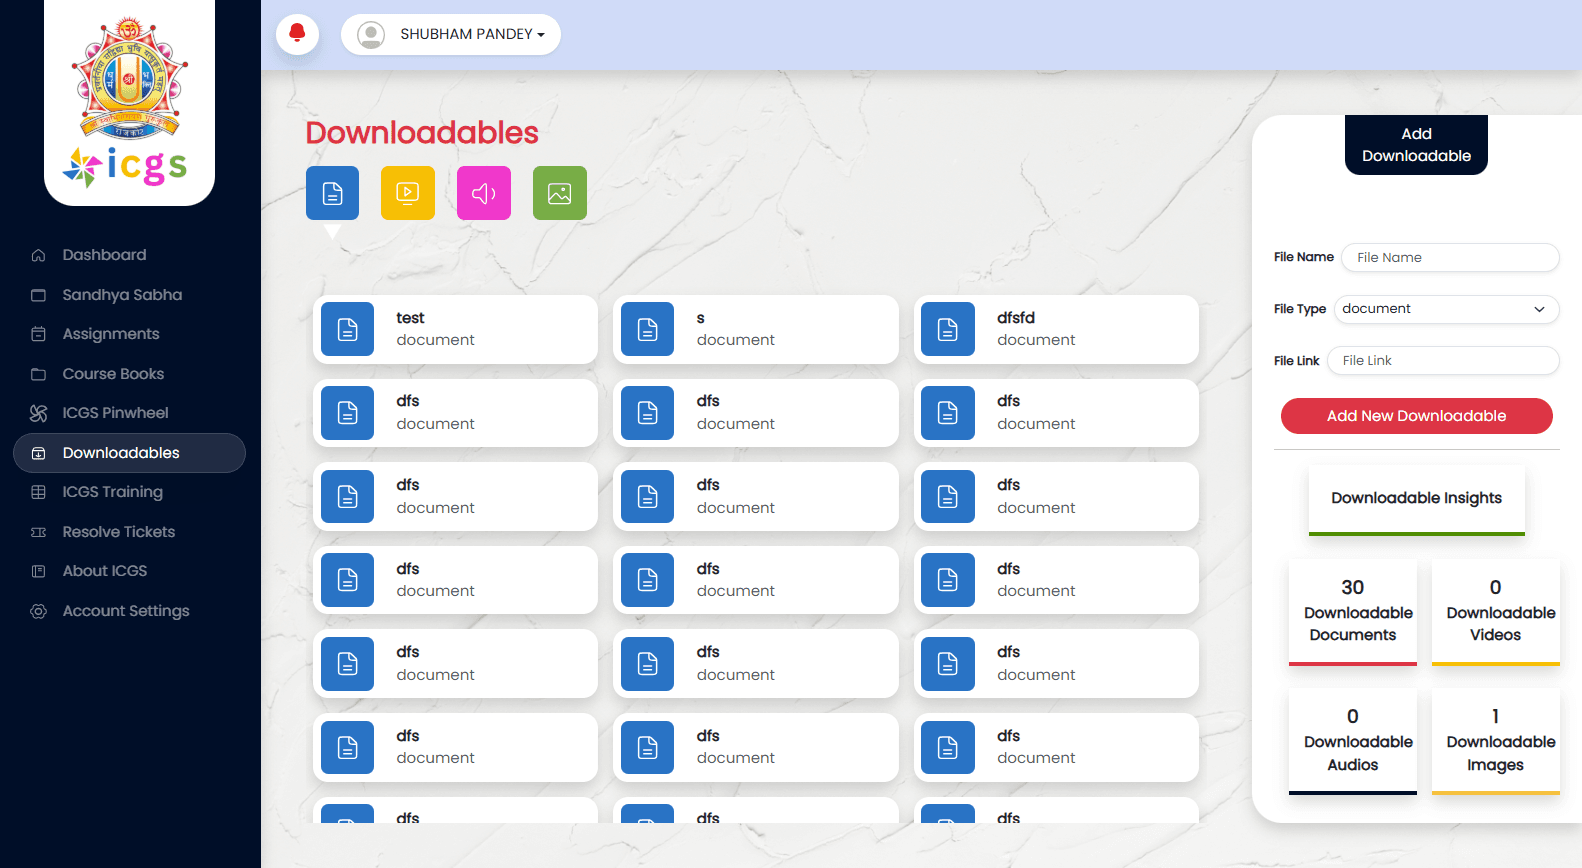
Task: Open the SHUBHAM PANDEY user dropdown
Action: click(x=451, y=34)
